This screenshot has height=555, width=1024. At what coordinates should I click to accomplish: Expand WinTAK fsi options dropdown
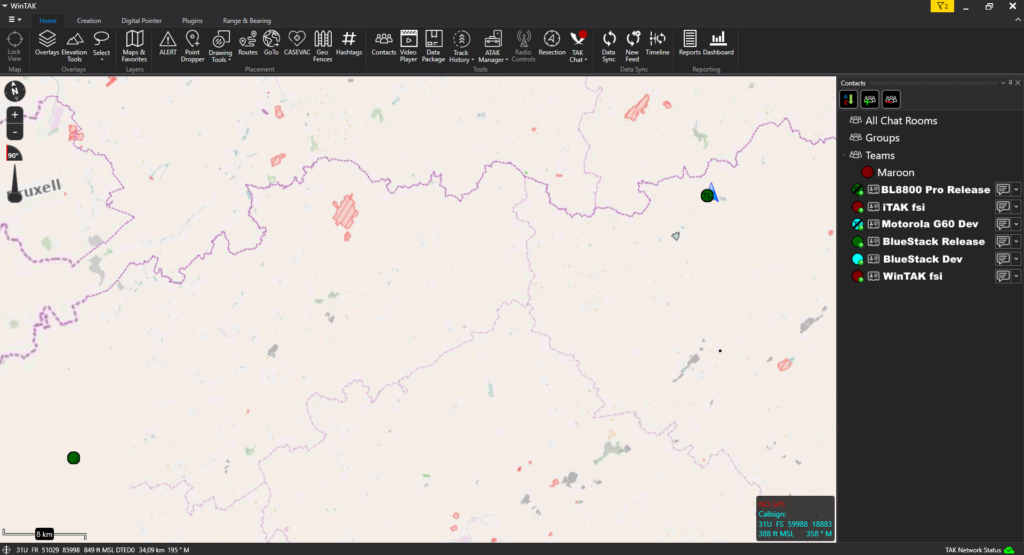pos(1016,276)
